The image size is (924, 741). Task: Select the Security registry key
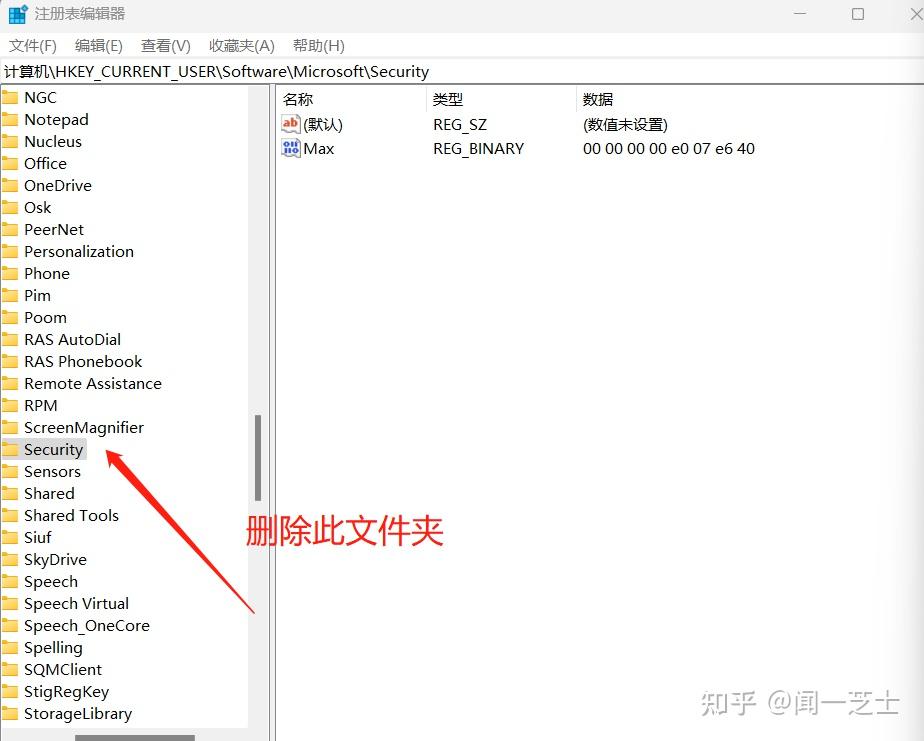click(x=55, y=449)
